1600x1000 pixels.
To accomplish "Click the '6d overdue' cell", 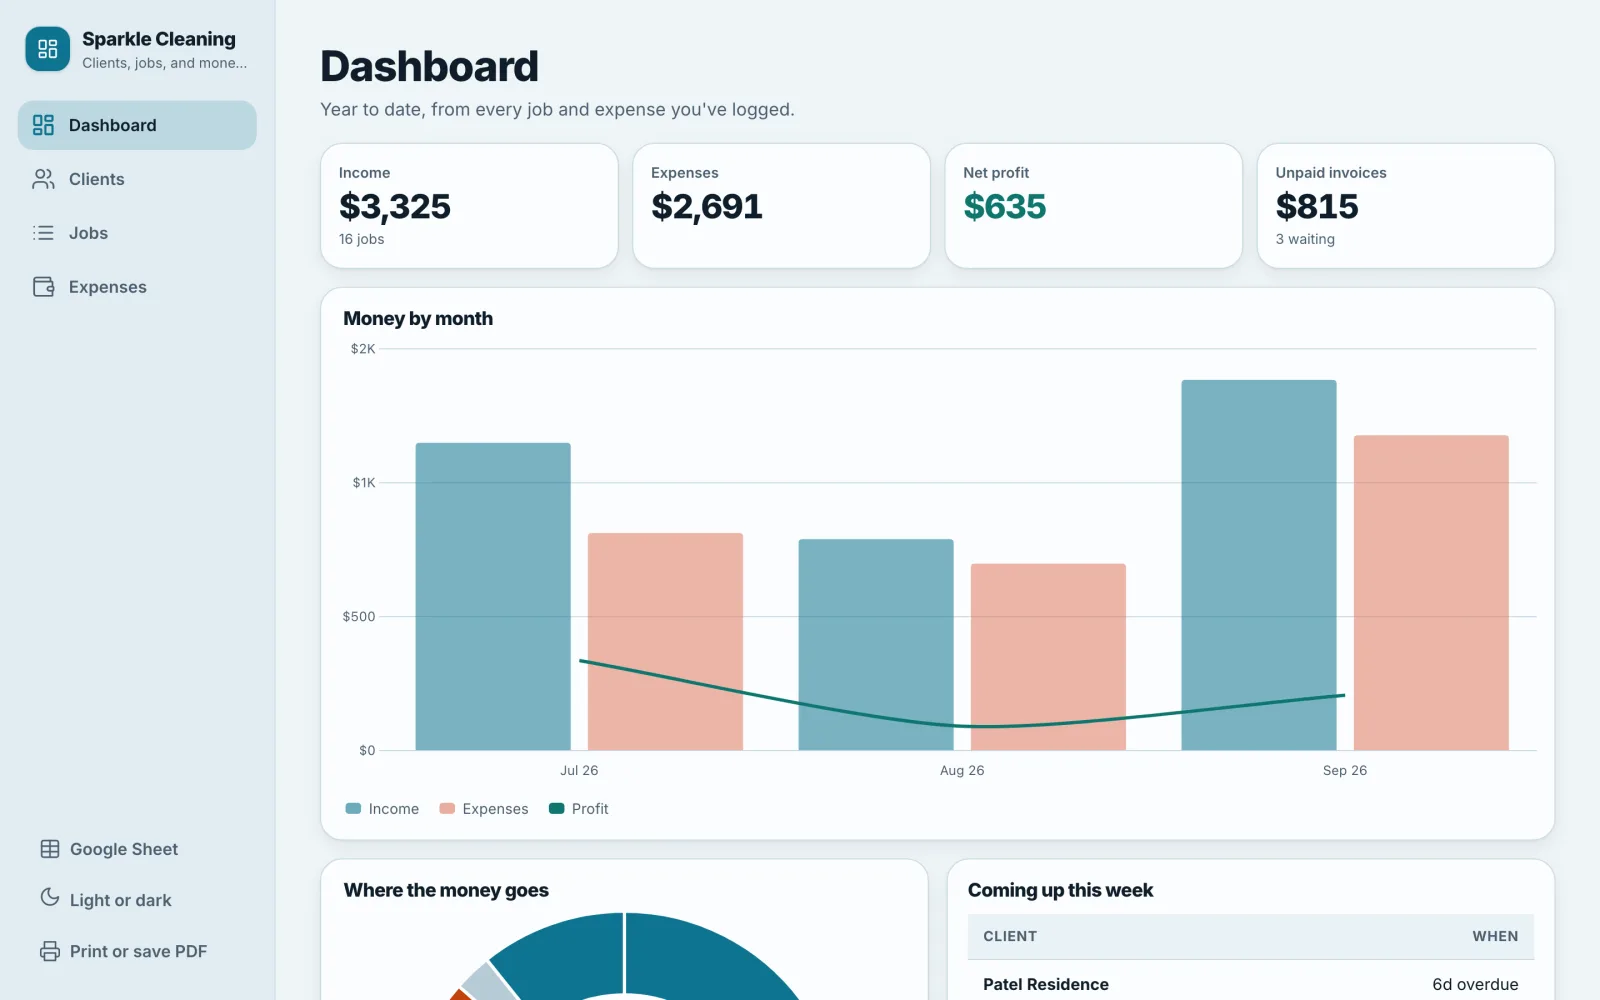I will 1475,985.
